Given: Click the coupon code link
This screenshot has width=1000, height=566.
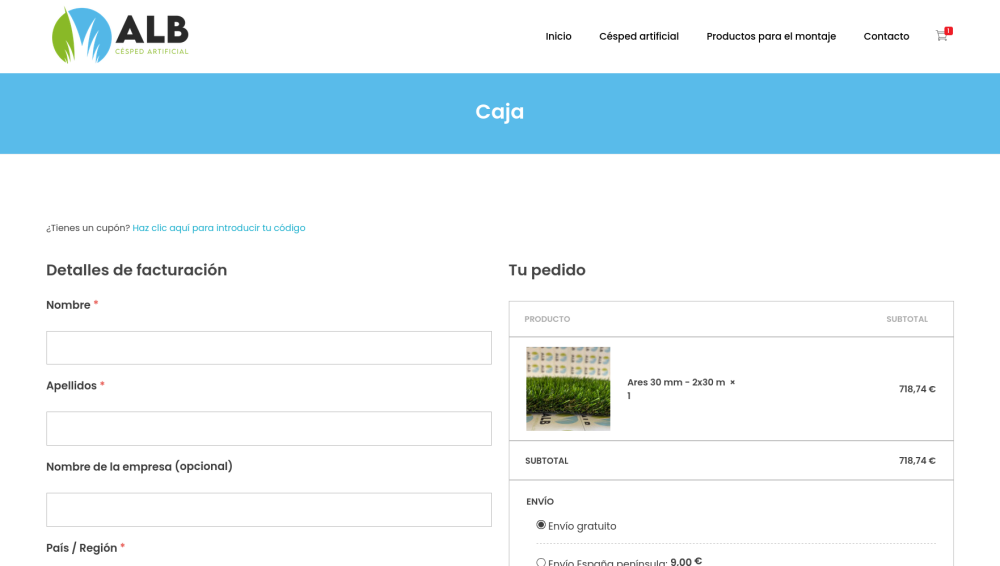Looking at the screenshot, I should [x=219, y=228].
